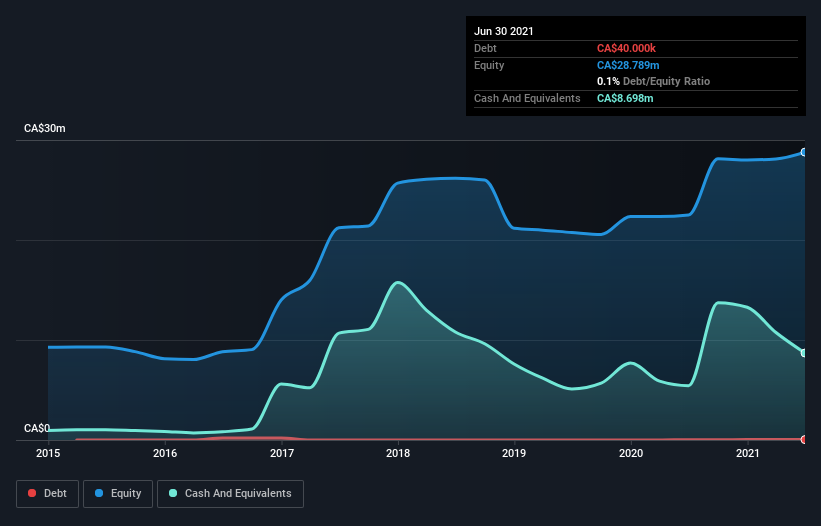Select the 2019 axis label

tap(514, 453)
